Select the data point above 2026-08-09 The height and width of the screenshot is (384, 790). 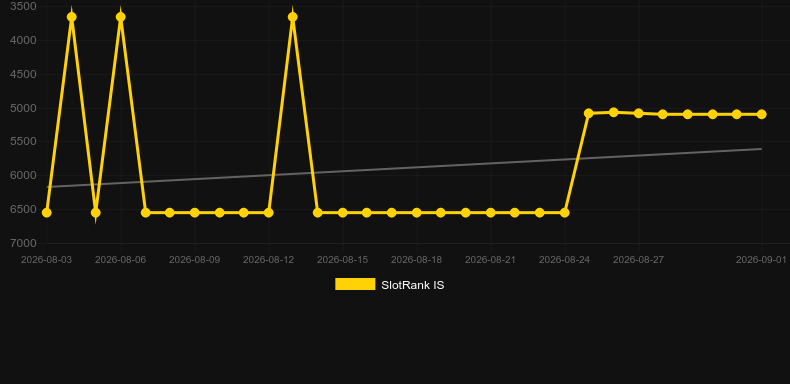point(194,213)
